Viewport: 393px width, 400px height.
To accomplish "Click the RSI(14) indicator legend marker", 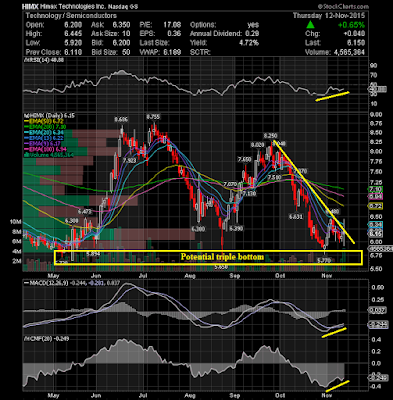I will pos(25,60).
